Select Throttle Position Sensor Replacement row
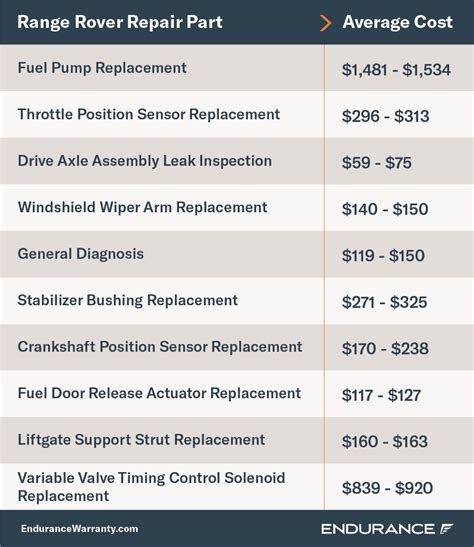474x547 pixels. [237, 114]
